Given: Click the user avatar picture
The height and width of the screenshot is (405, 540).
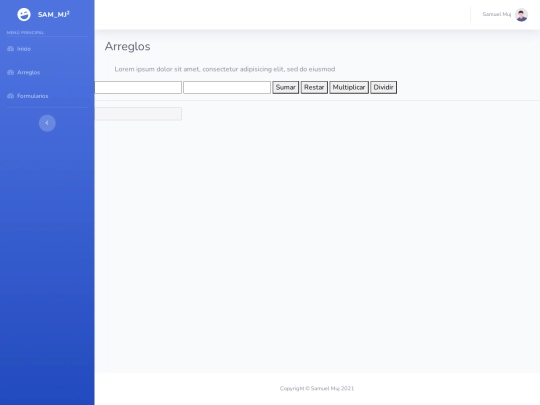Looking at the screenshot, I should (521, 15).
